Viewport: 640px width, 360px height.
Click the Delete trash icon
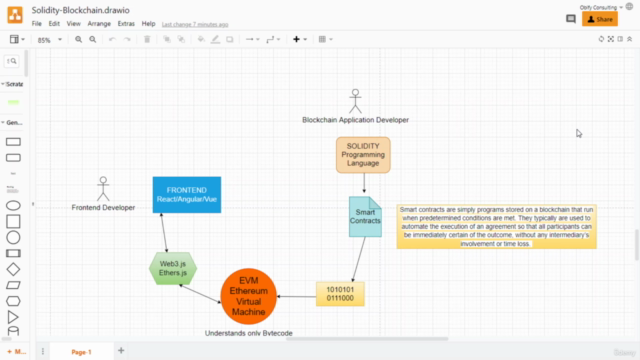point(147,39)
